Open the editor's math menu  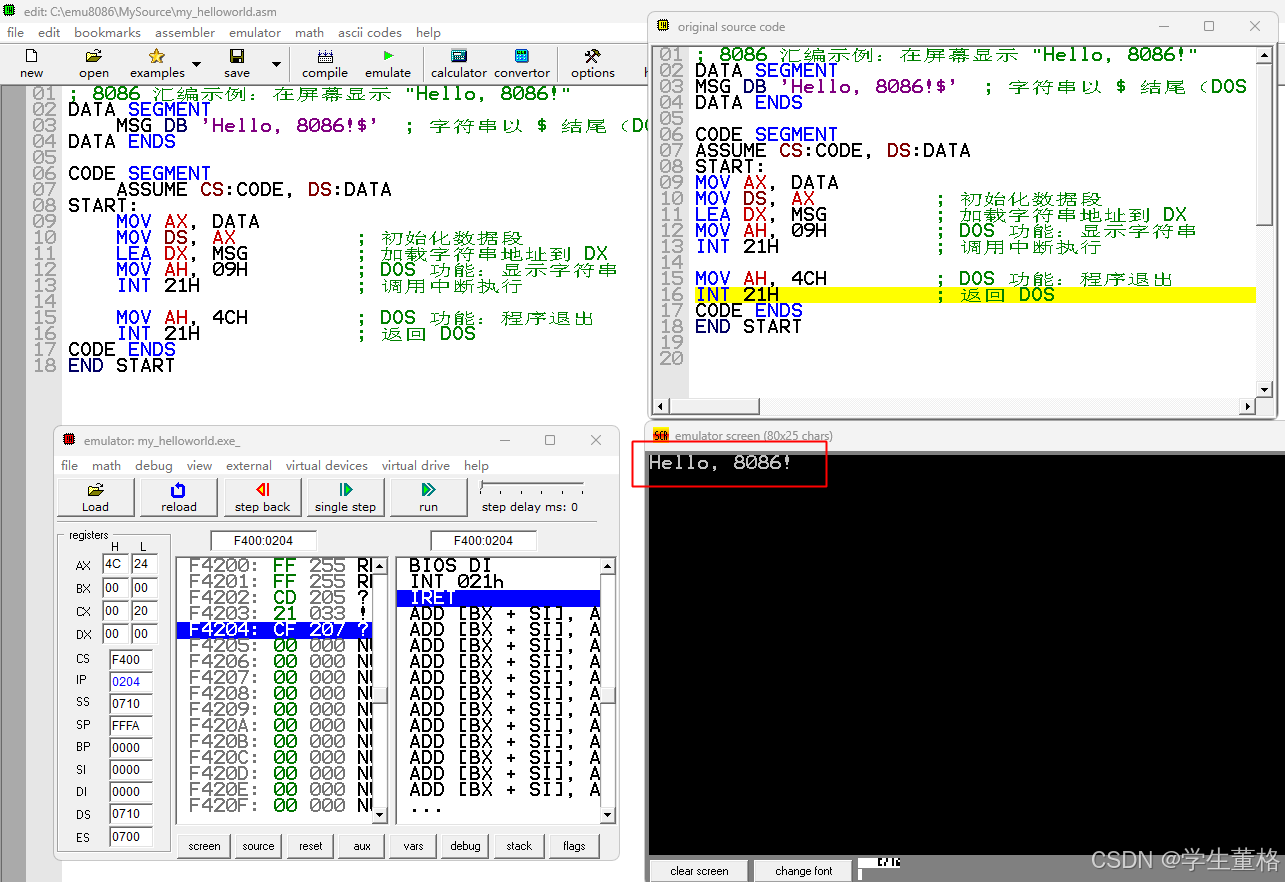tap(309, 32)
